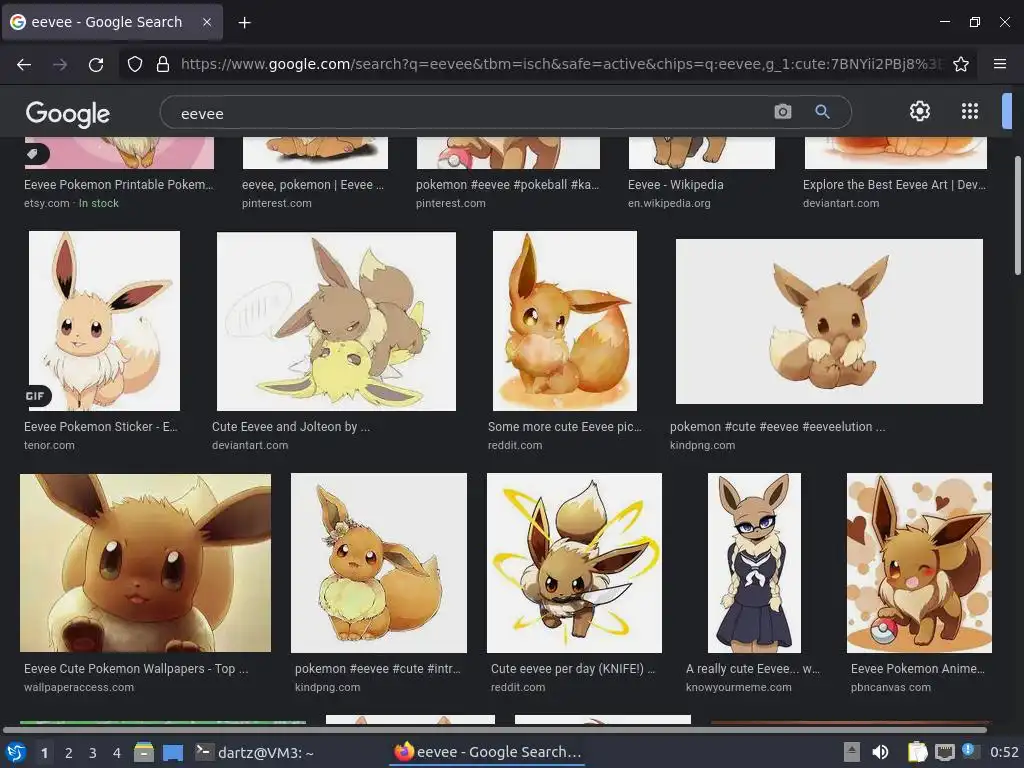Open a new tab with the plus button
Screen dimensions: 1024x768
244,23
